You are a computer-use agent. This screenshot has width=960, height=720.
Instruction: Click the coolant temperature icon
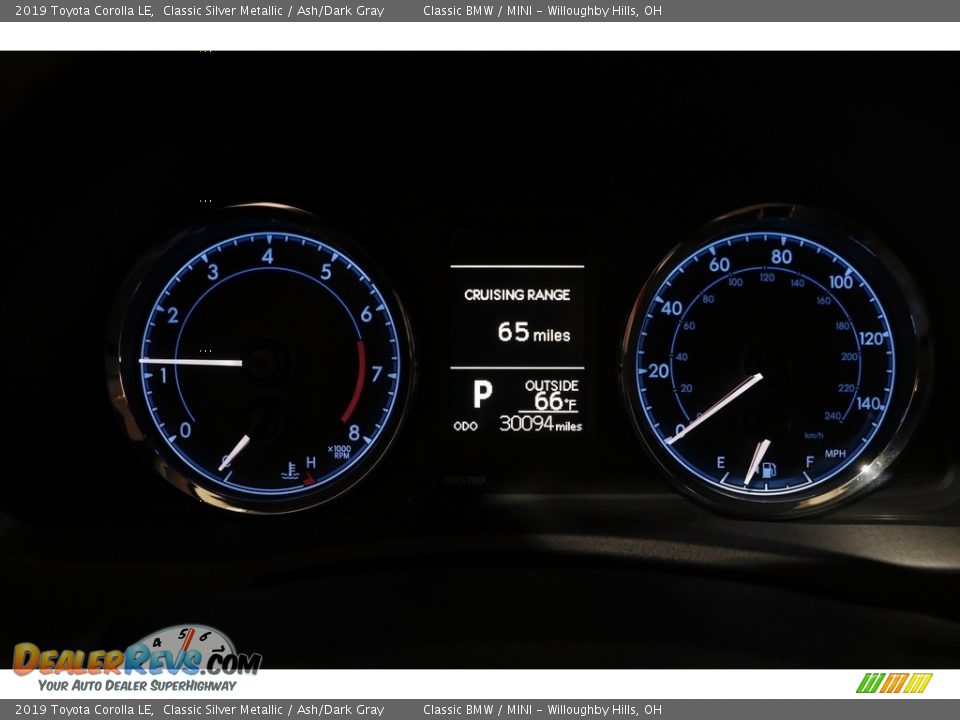pos(290,471)
